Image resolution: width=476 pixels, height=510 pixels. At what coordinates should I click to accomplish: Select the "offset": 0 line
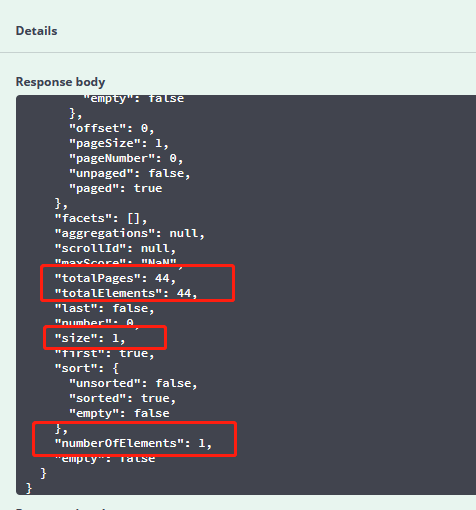(112, 128)
